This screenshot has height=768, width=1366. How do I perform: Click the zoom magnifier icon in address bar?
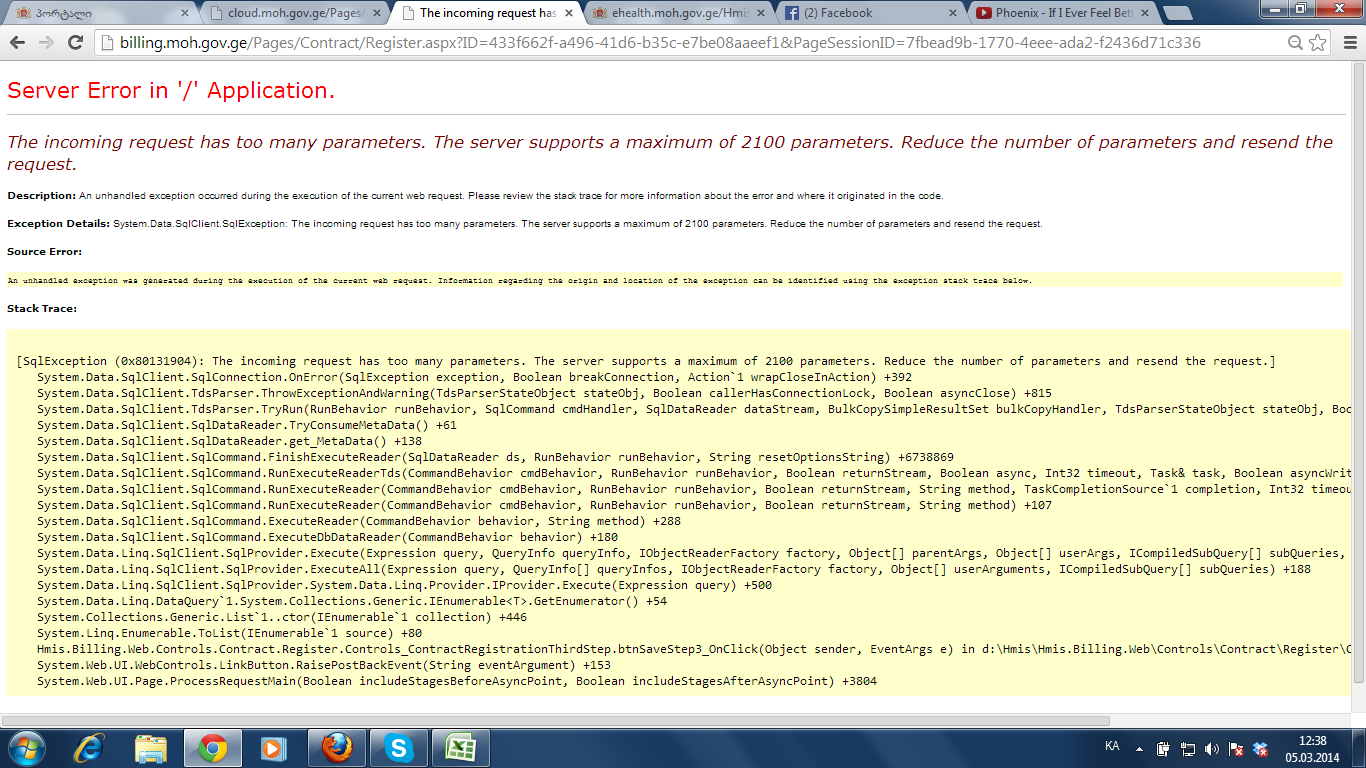click(x=1296, y=43)
